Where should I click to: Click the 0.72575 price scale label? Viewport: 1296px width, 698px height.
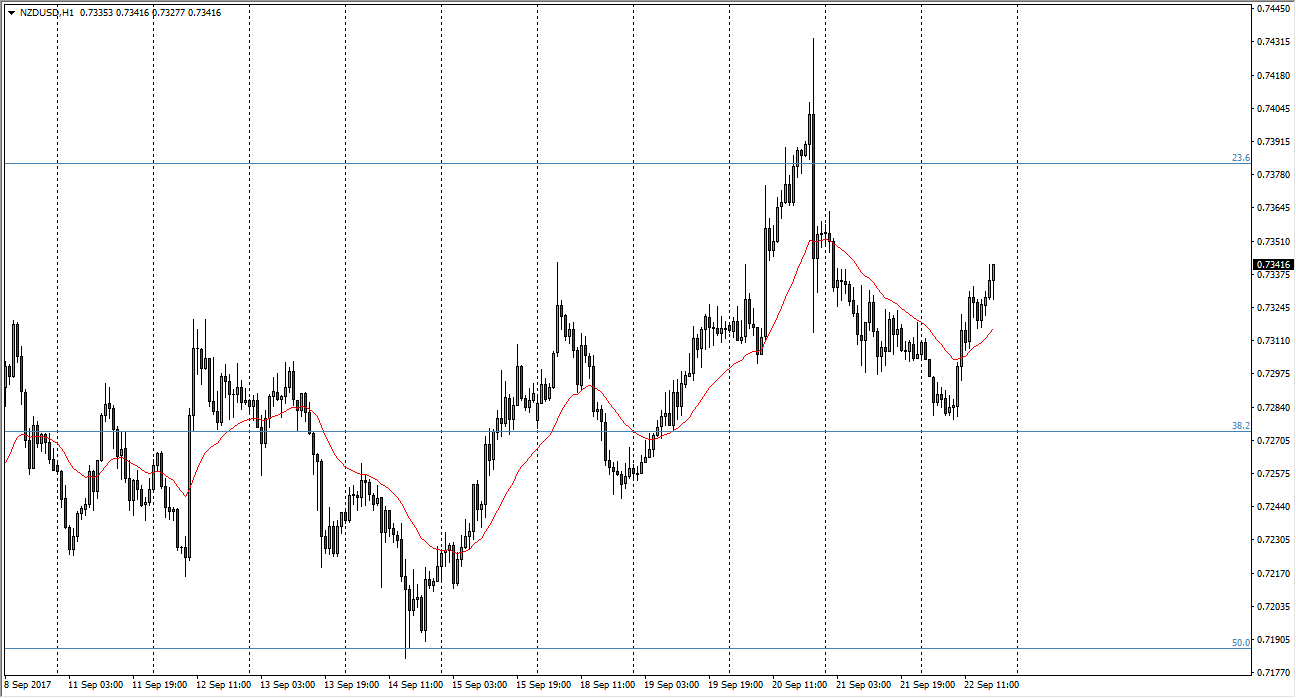[x=1272, y=473]
